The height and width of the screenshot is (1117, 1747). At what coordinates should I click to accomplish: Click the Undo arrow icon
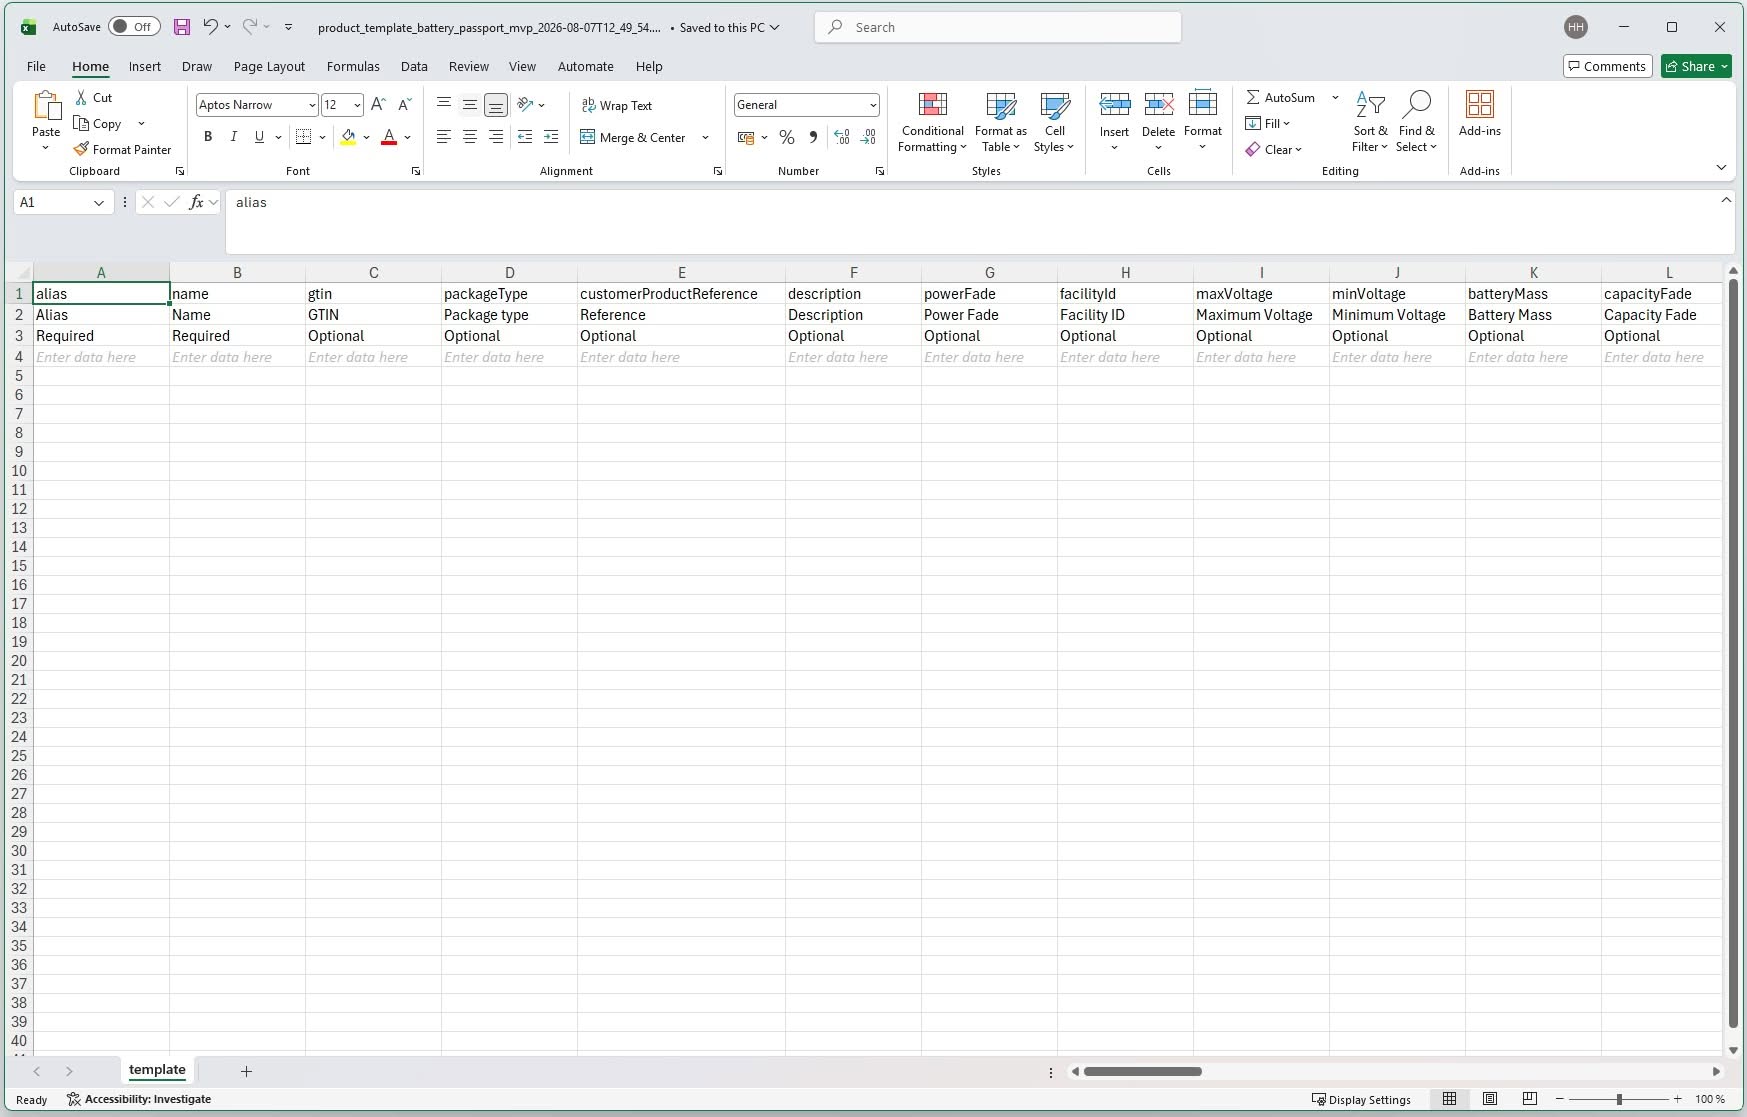click(210, 27)
